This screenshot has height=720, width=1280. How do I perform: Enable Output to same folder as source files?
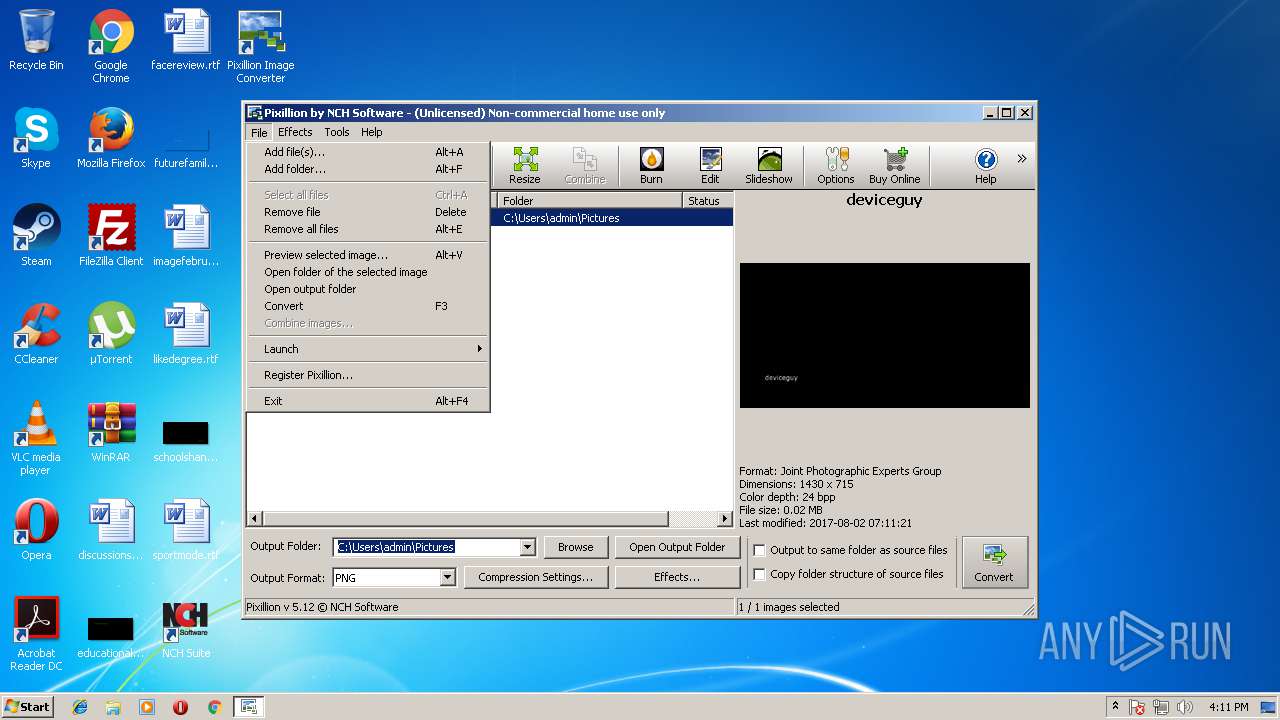(759, 550)
